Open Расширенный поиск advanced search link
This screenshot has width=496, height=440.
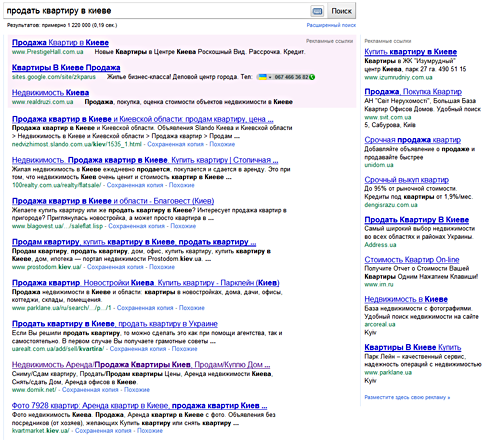click(331, 25)
